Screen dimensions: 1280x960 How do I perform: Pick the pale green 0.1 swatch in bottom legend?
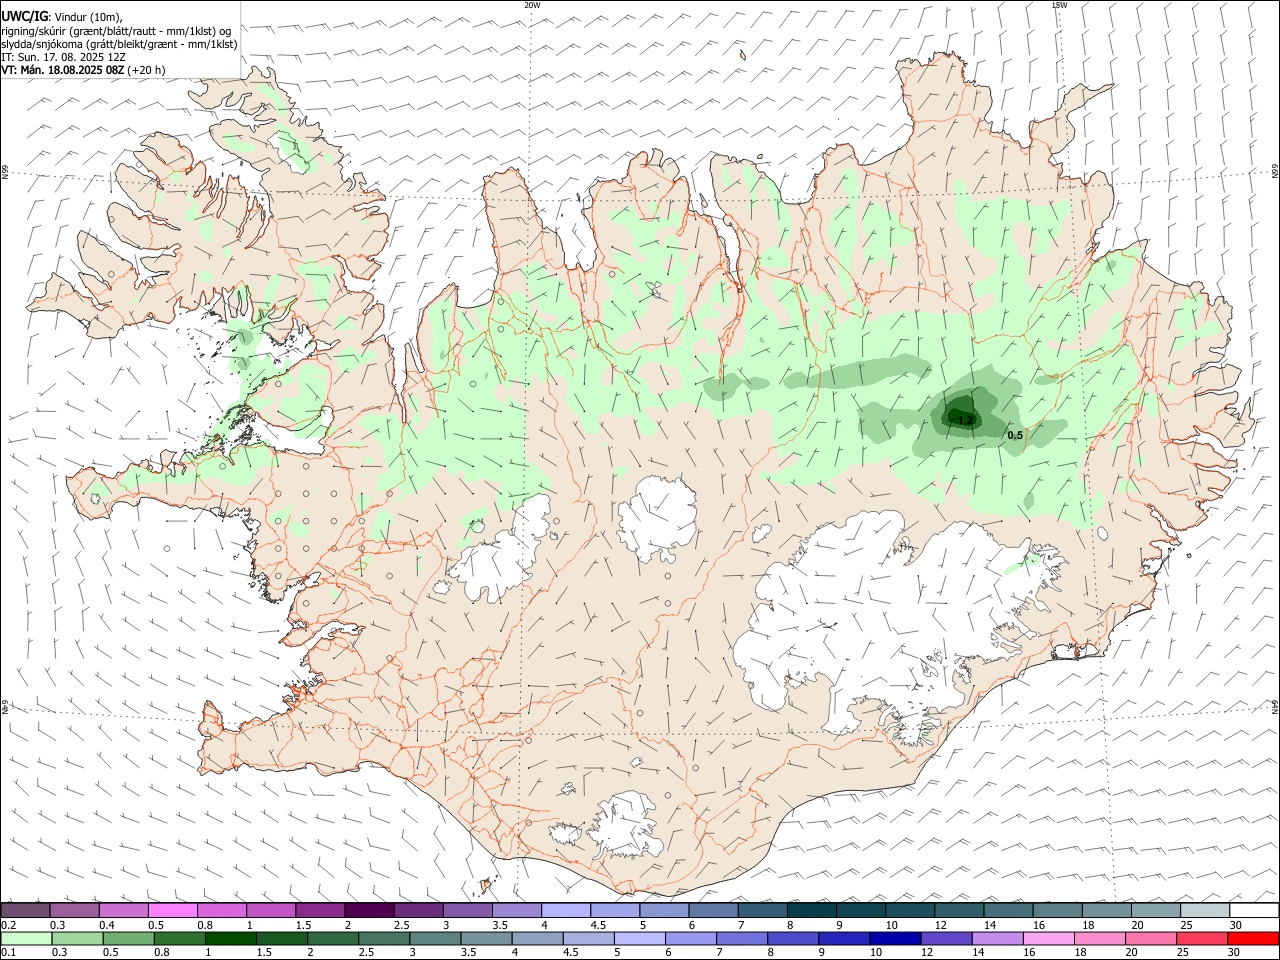(x=26, y=938)
